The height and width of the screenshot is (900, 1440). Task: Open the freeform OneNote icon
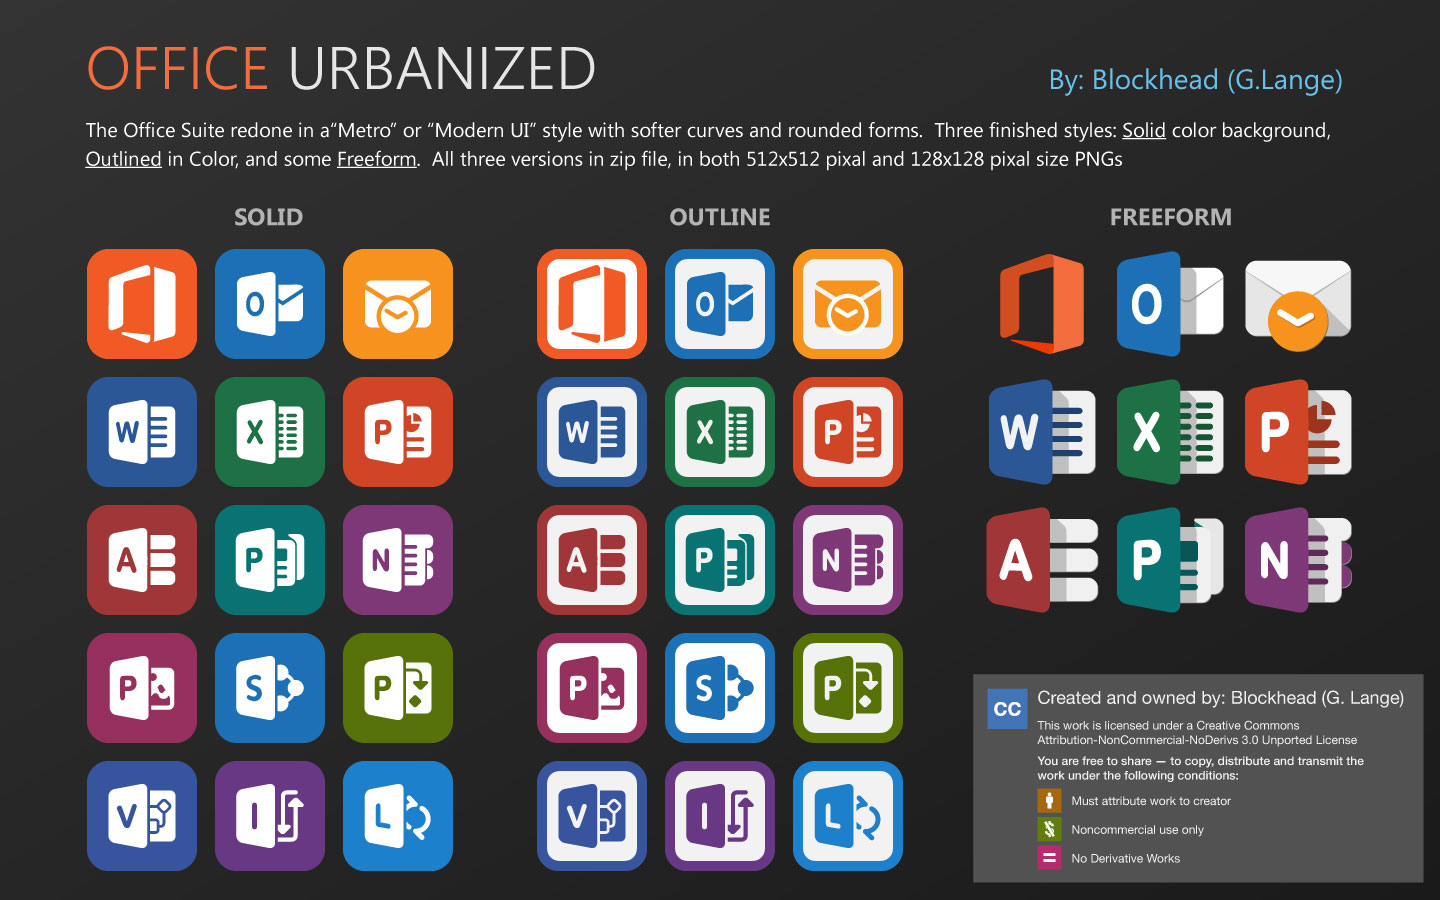(x=1298, y=560)
